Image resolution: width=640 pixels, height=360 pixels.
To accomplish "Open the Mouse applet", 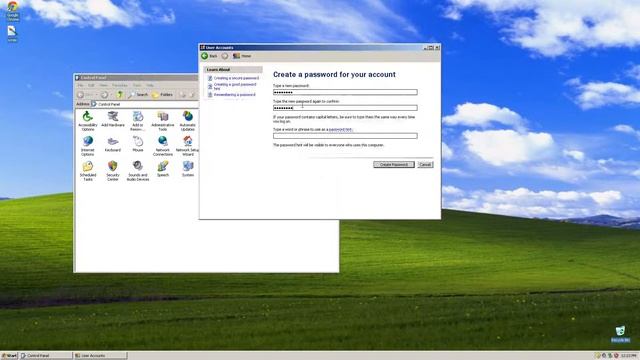I will (x=138, y=144).
